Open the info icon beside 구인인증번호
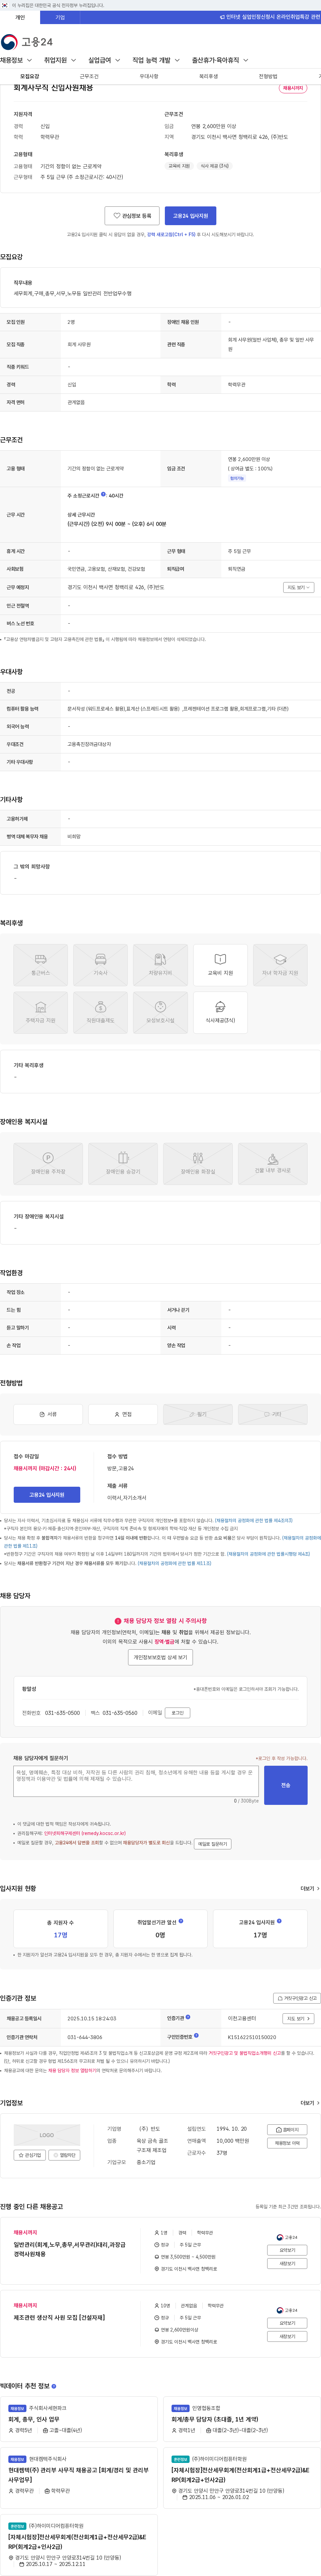Viewport: 321px width, 2576px height. 196,2035
